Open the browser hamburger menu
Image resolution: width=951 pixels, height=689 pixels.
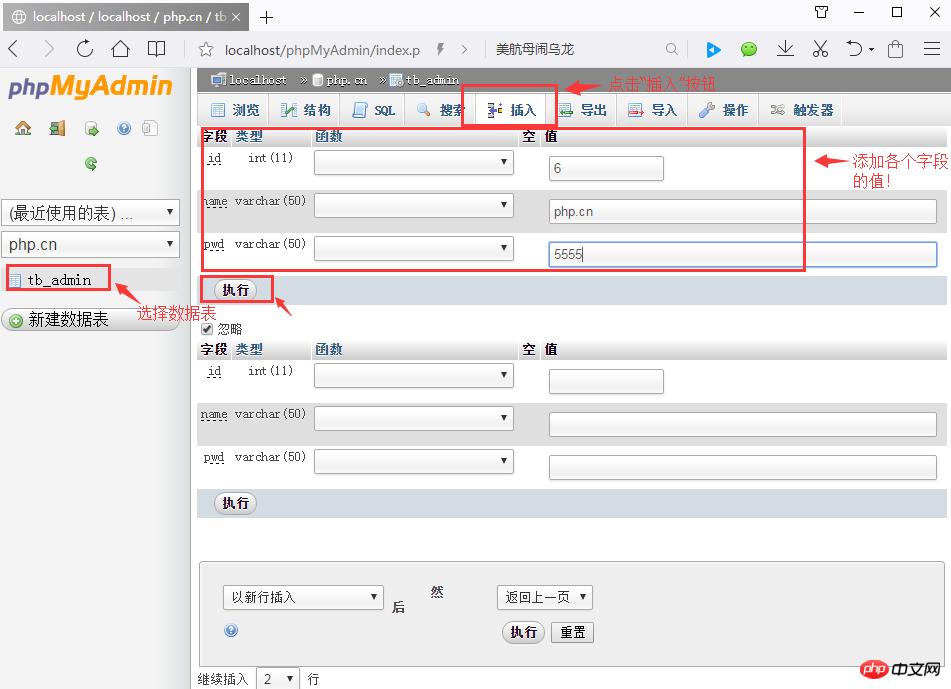(932, 49)
